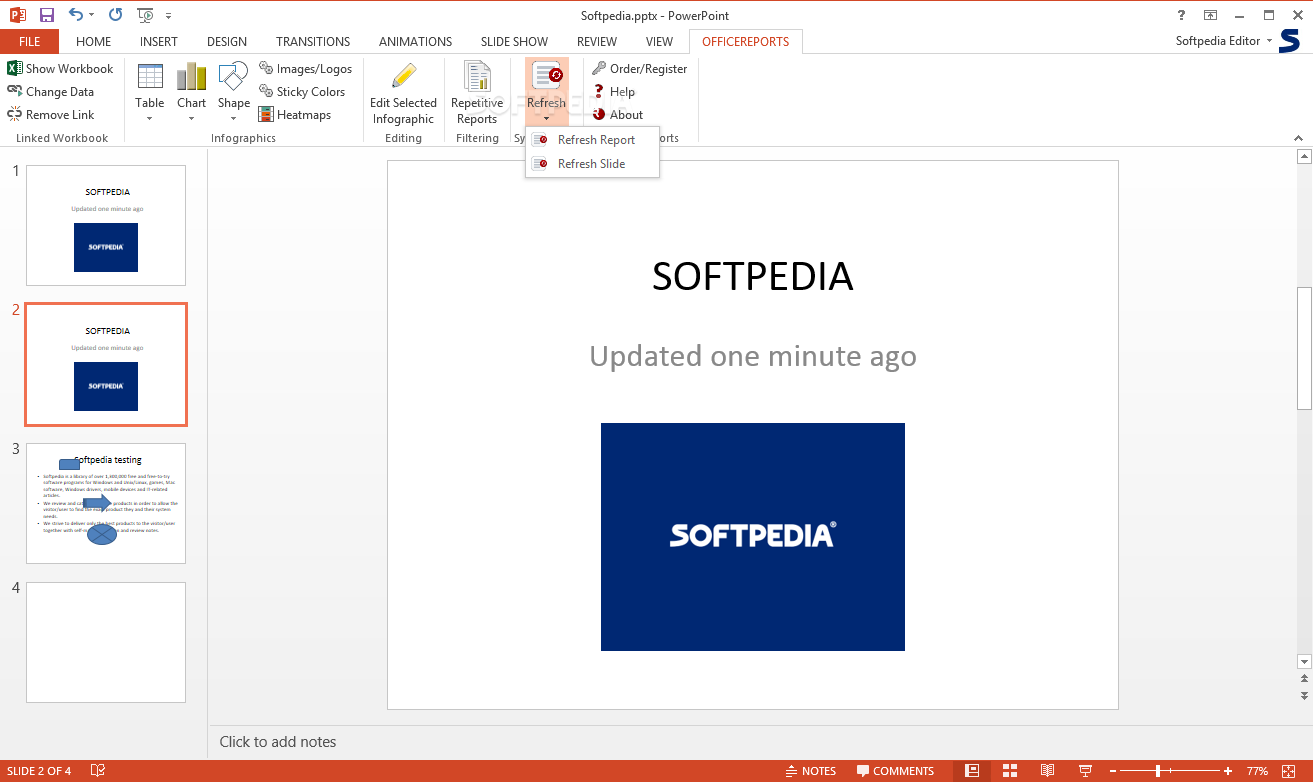Open Order/Register key option
Viewport: 1313px width, 782px height.
639,69
